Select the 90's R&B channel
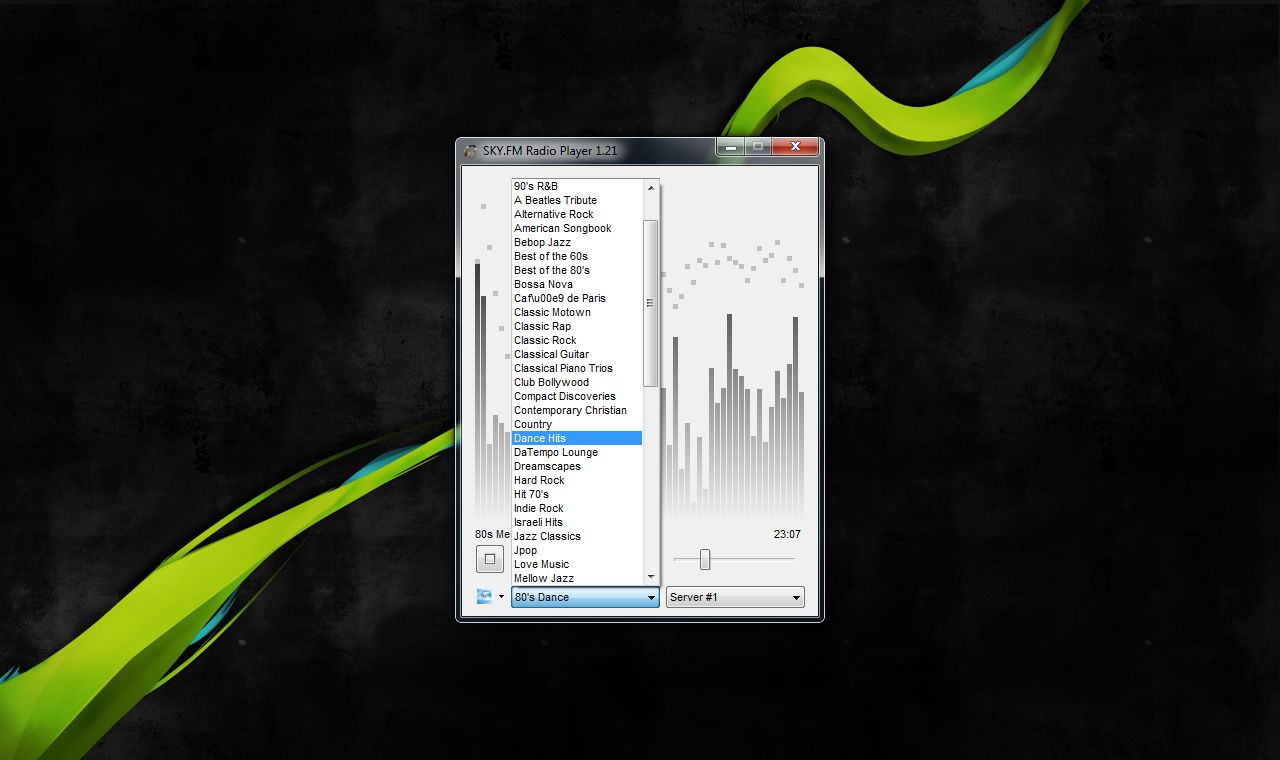 [576, 186]
